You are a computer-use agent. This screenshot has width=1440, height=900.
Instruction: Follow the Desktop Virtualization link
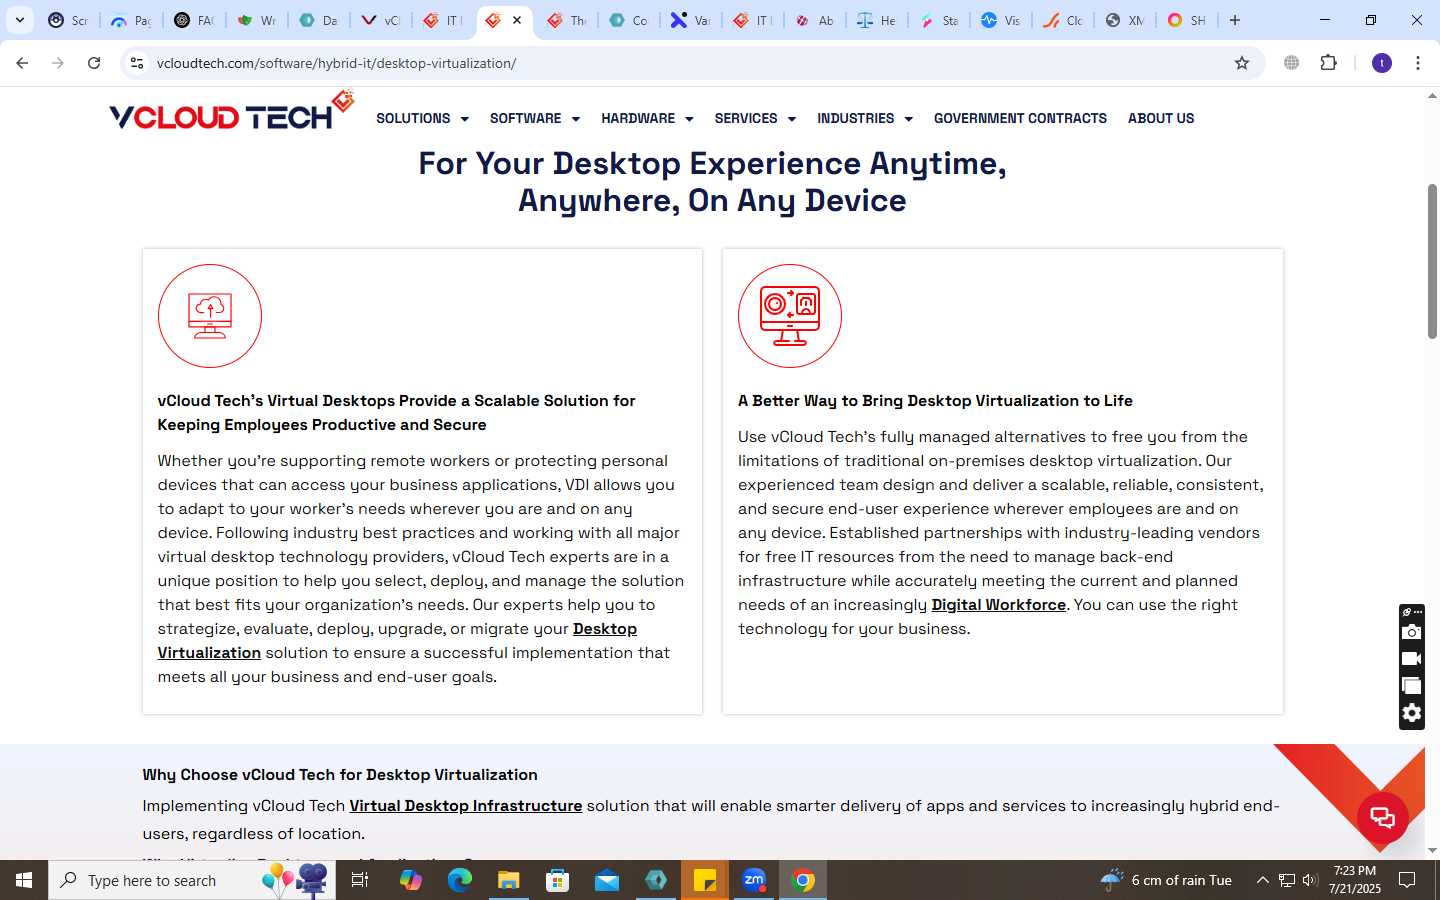pos(605,629)
